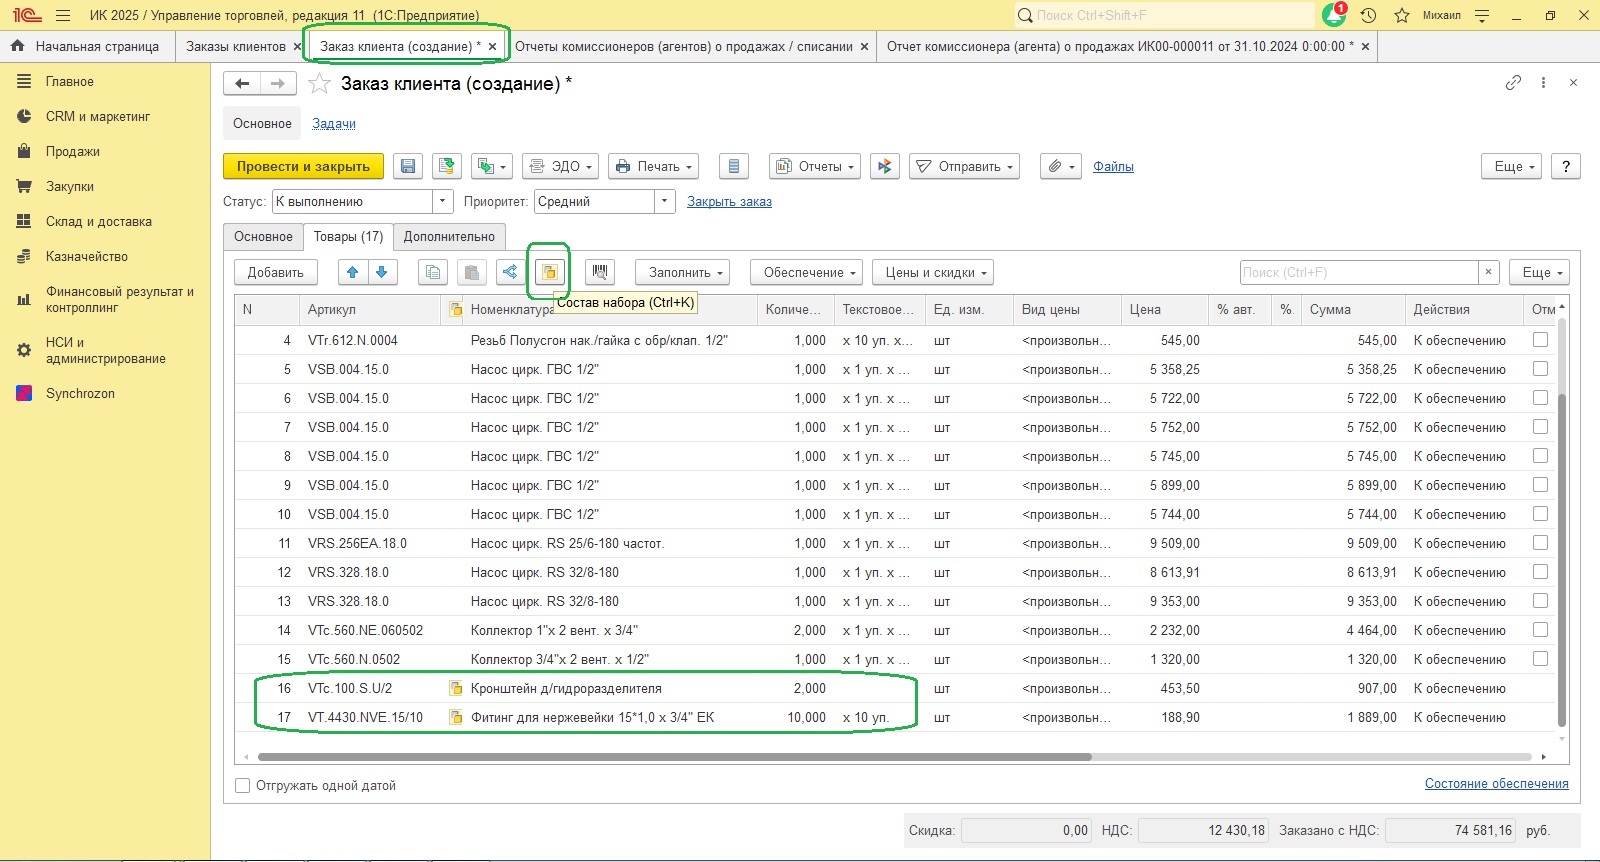Expand the Статус dropdown
Viewport: 1600px width, 862px height.
(443, 202)
